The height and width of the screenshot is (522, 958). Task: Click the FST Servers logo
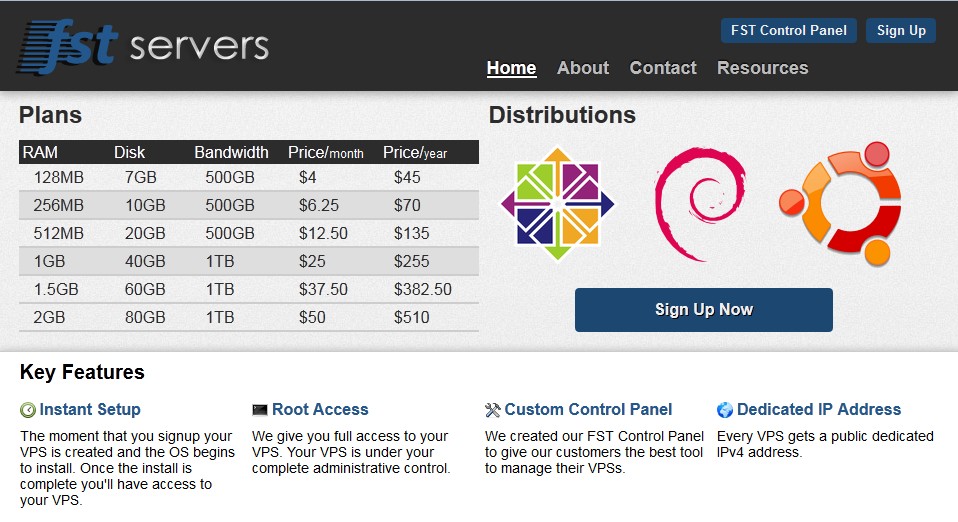[143, 46]
